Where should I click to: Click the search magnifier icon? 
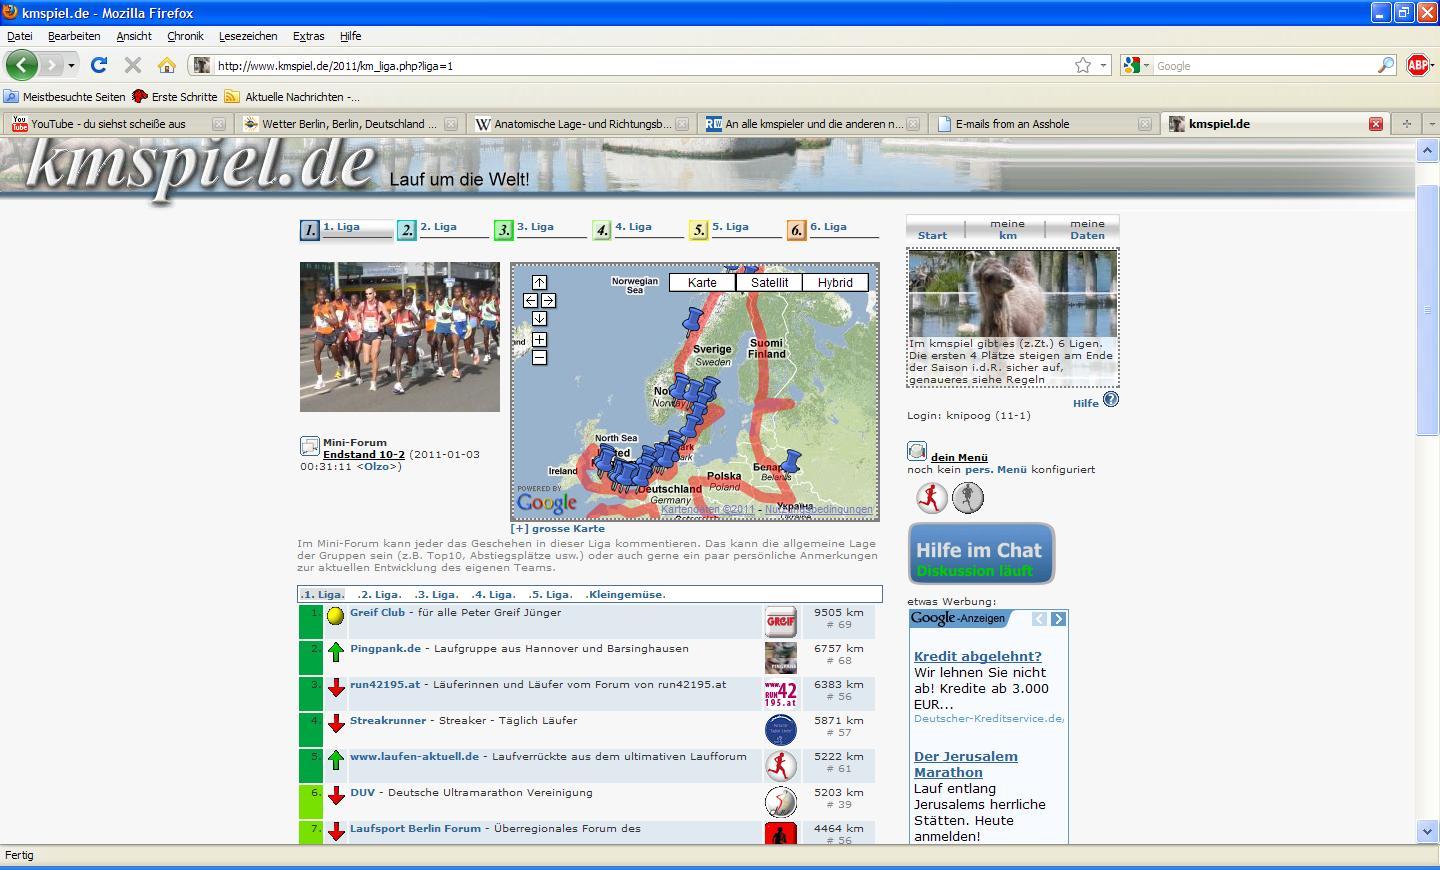[x=1385, y=65]
